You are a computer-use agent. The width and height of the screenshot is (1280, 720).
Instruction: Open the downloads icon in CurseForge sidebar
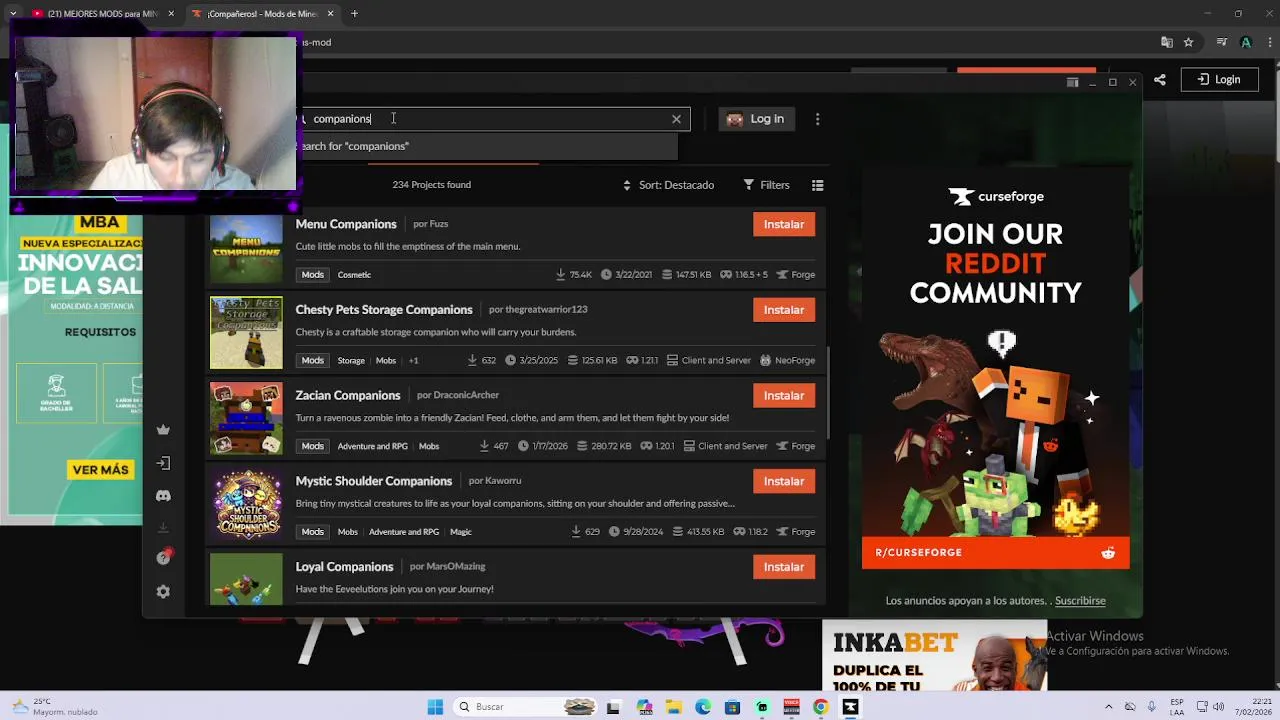(x=163, y=527)
